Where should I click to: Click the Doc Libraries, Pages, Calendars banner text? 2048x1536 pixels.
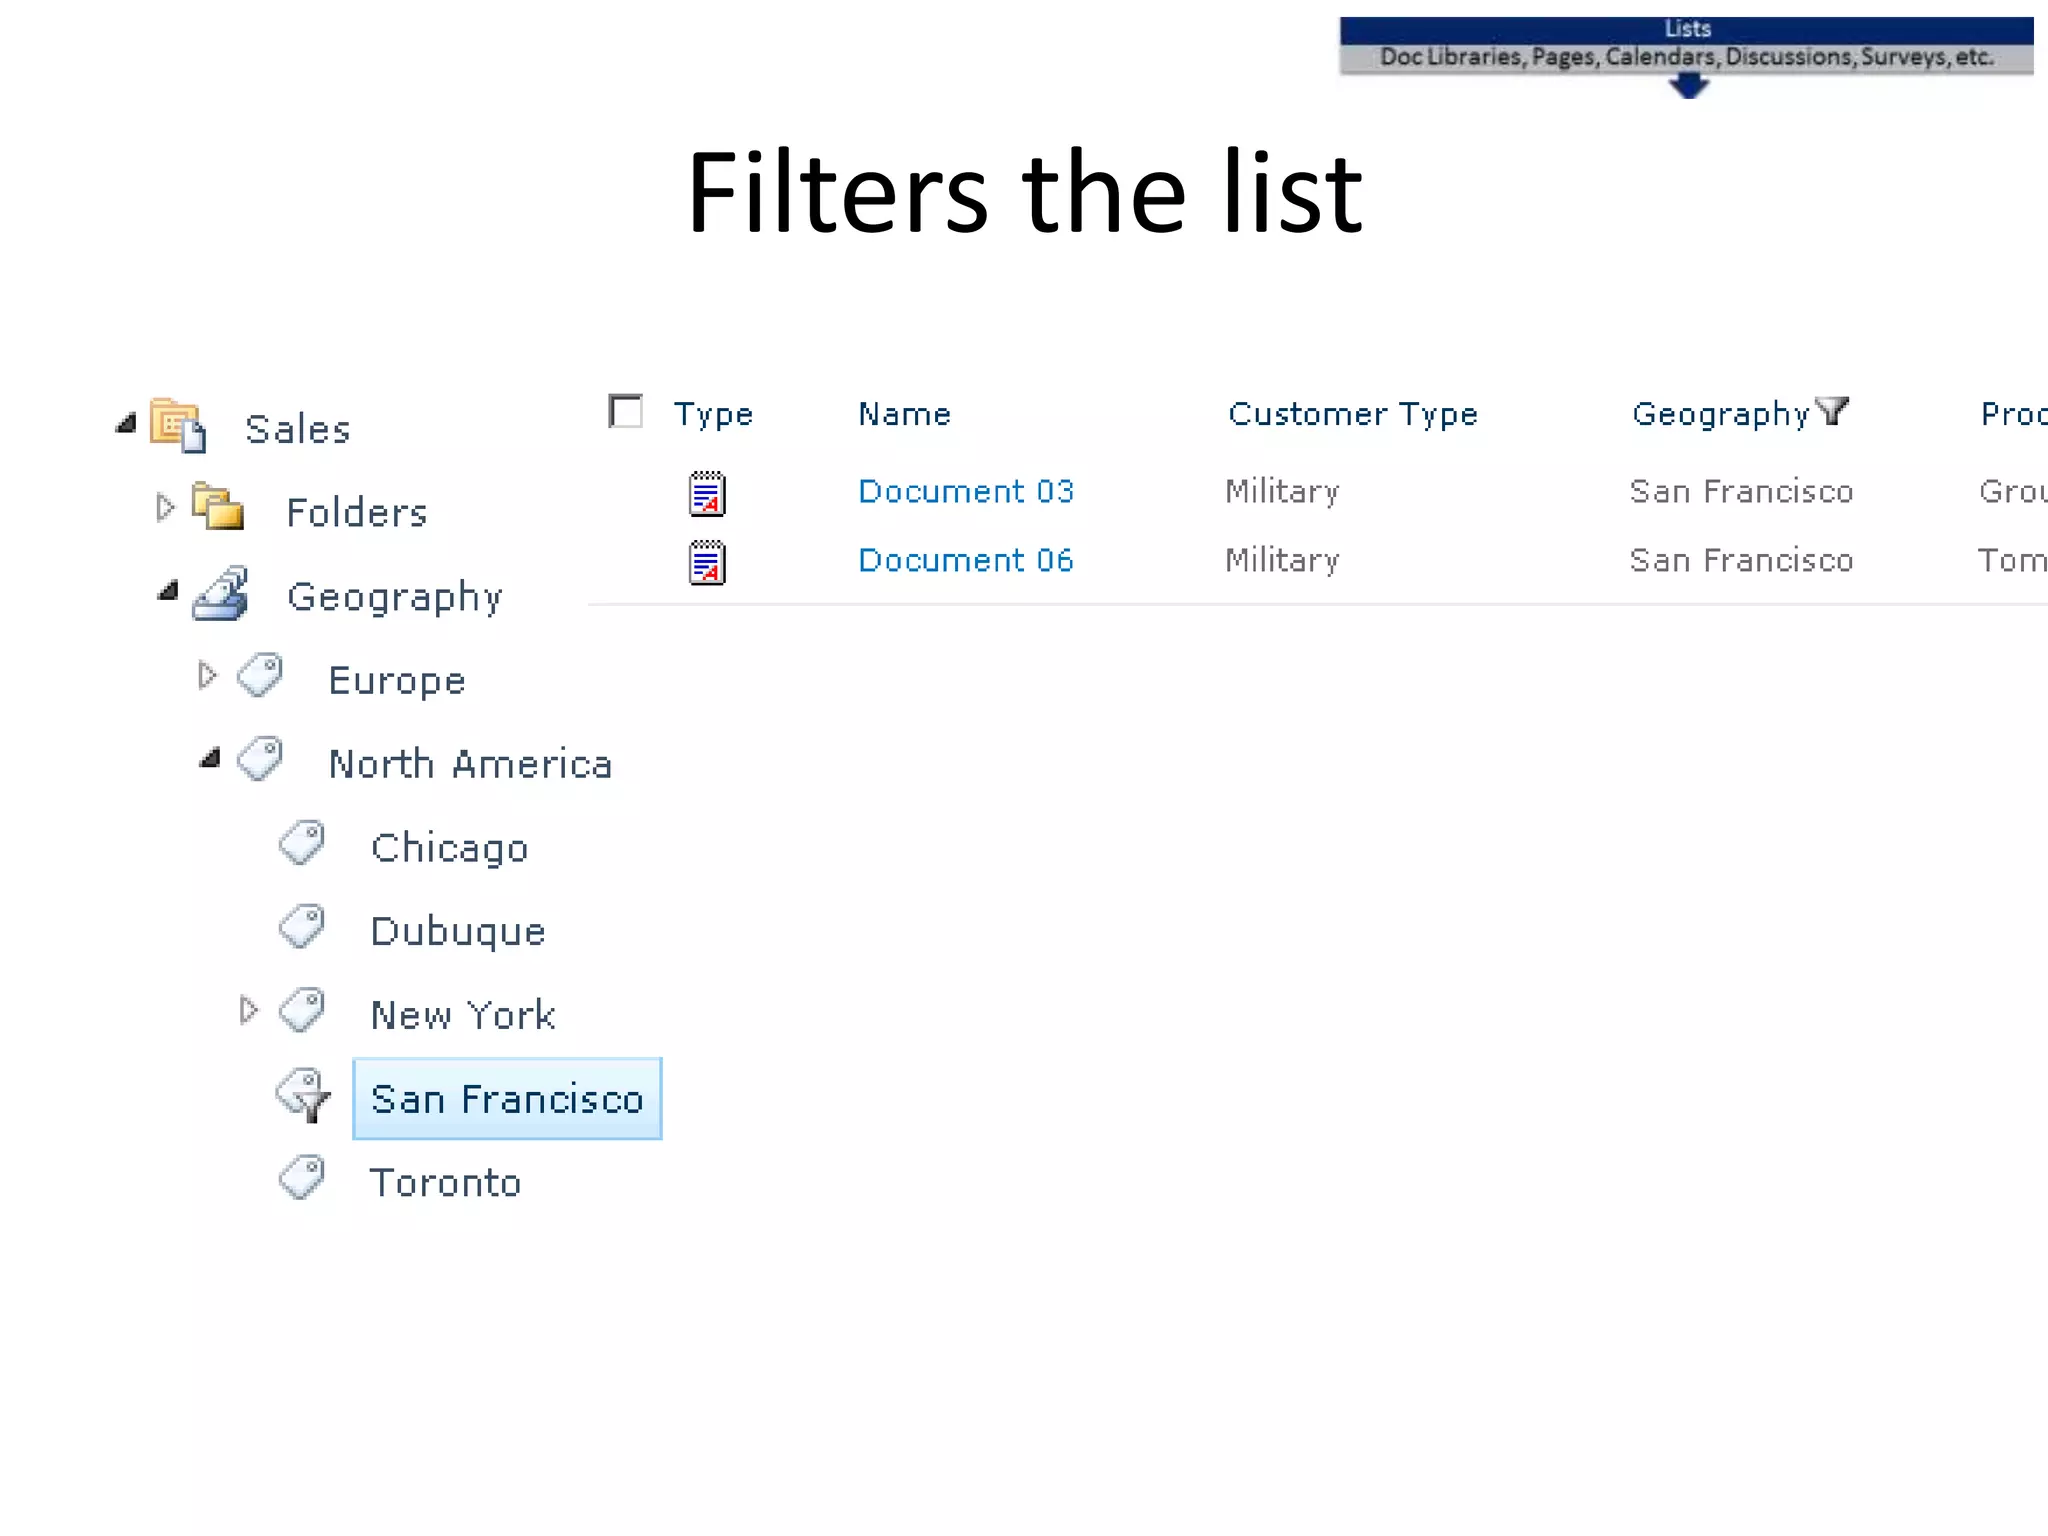coord(1687,57)
